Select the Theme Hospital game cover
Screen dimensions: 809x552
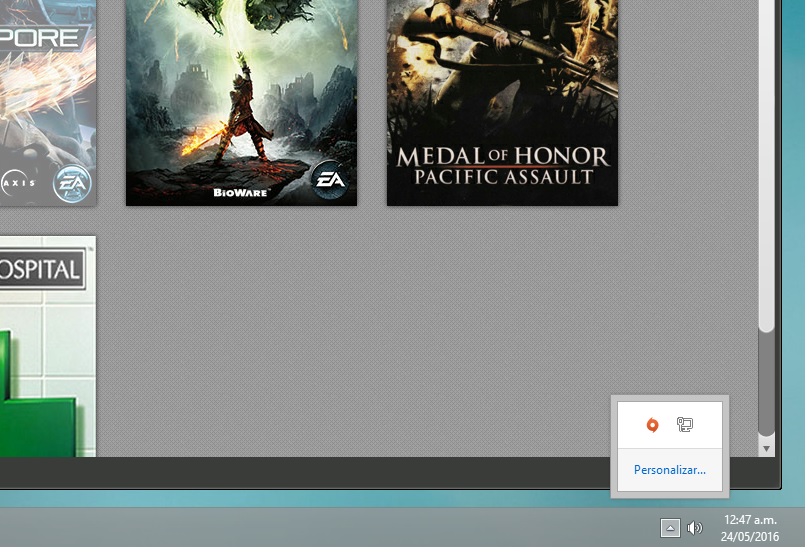[x=47, y=346]
